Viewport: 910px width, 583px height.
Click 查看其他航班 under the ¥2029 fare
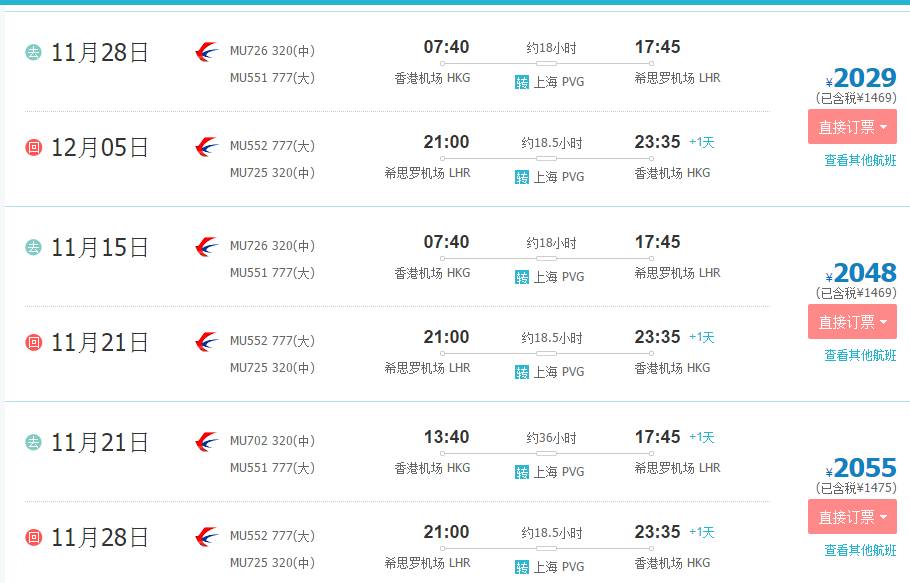(860, 160)
